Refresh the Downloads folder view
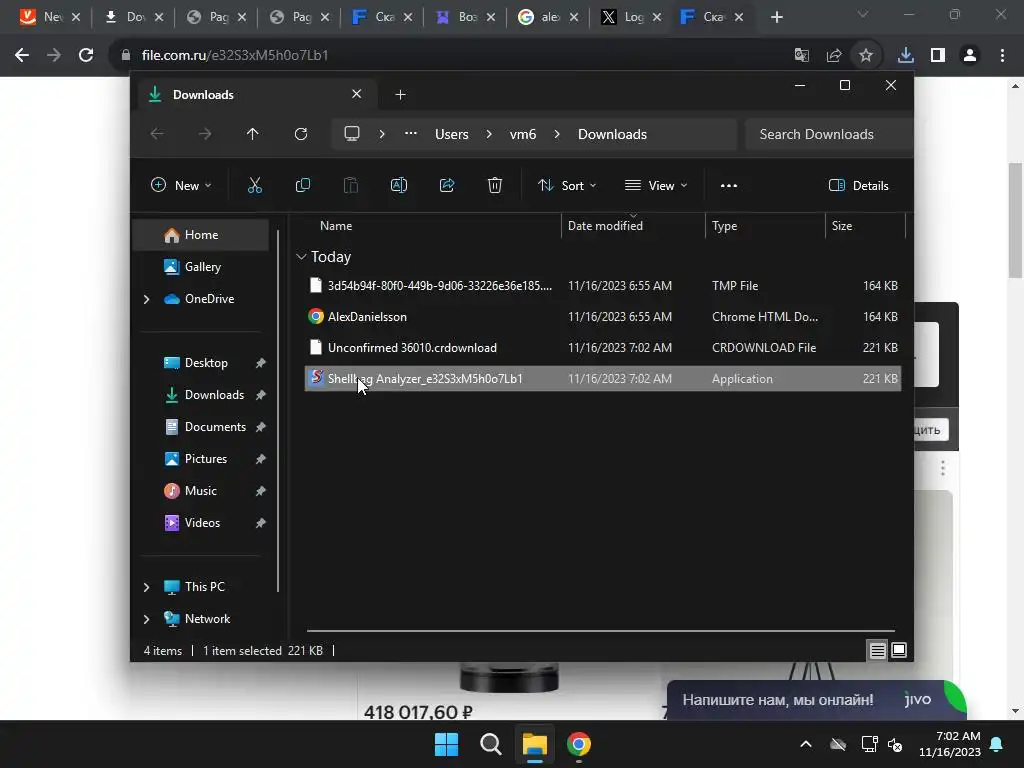 (300, 134)
